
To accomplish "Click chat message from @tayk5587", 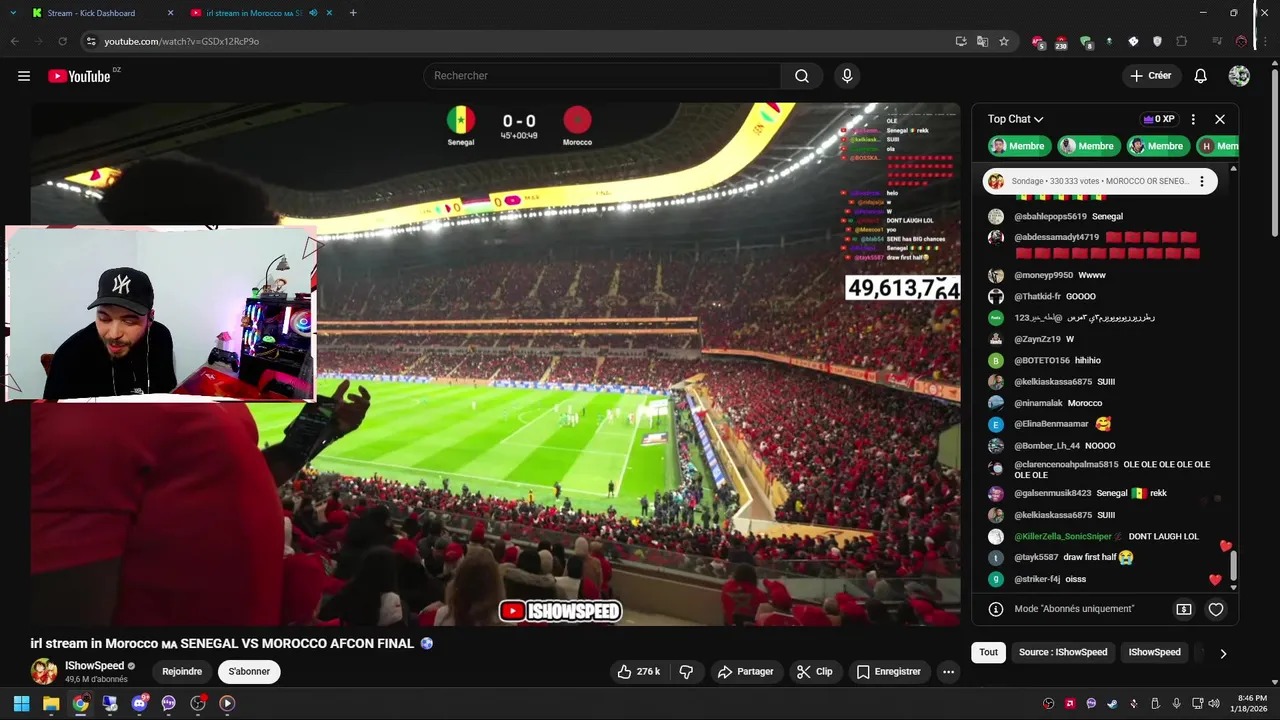I will 1074,558.
